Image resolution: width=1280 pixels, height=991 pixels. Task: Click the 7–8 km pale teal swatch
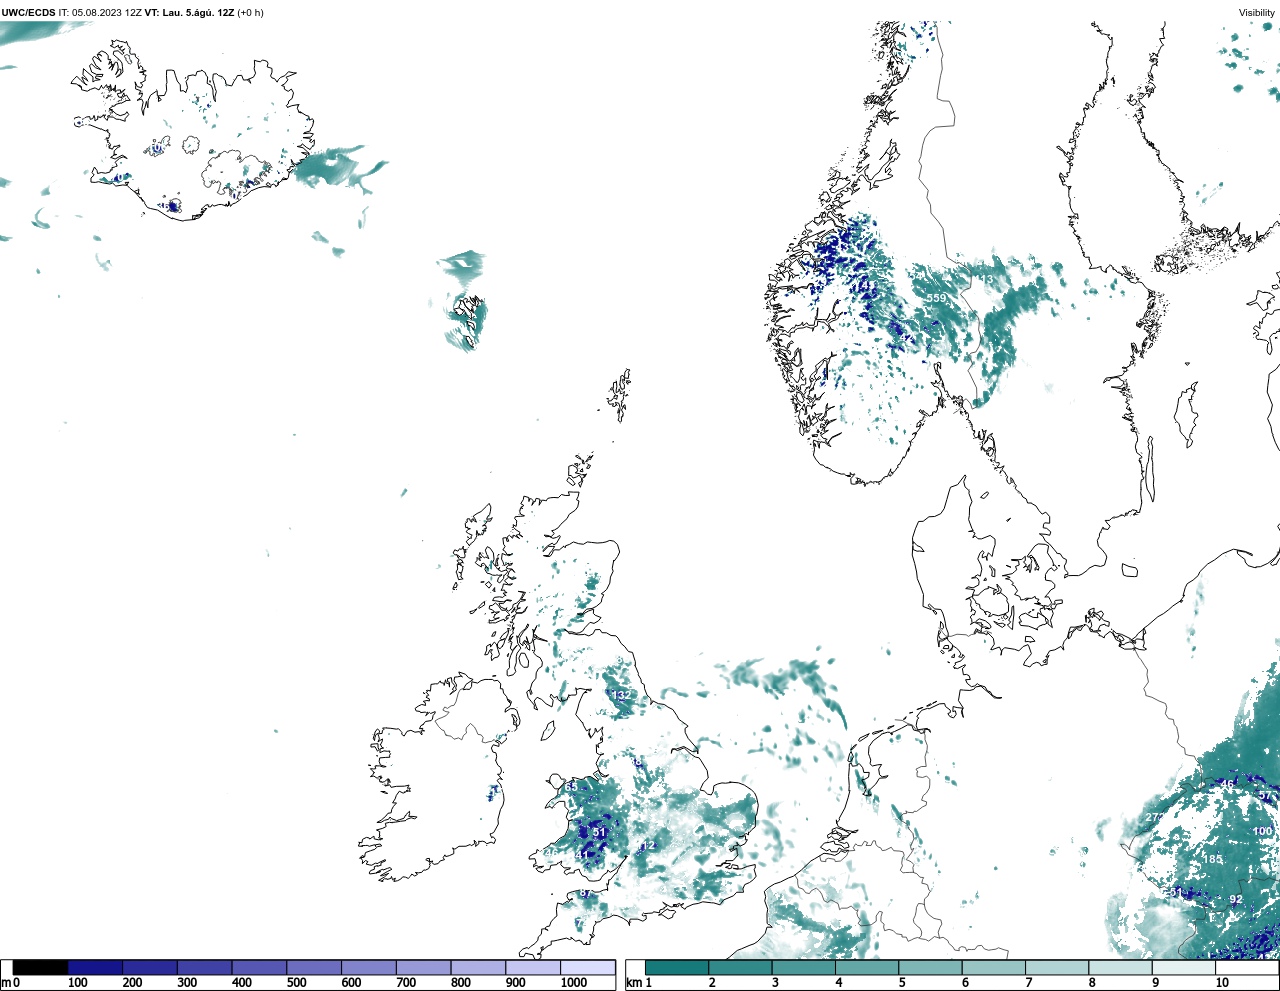click(1057, 967)
